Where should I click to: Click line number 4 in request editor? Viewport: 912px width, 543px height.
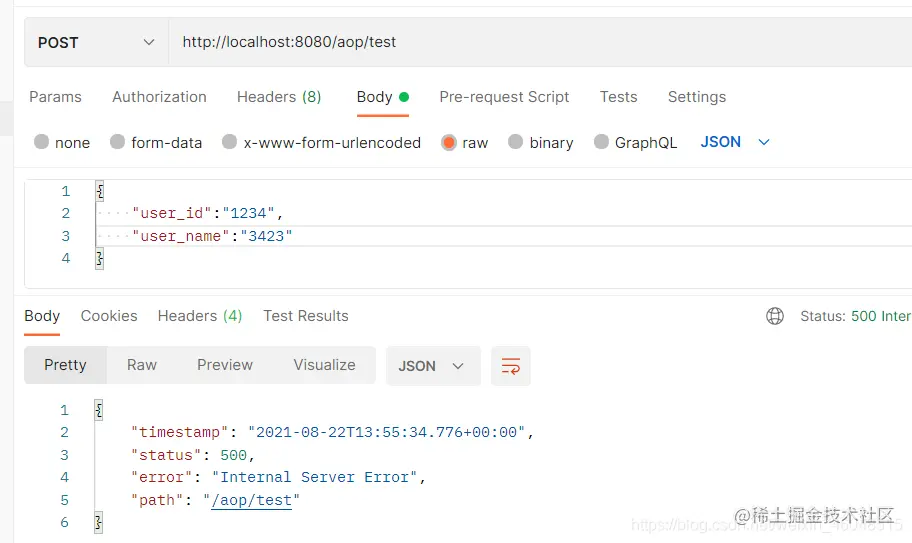(x=66, y=259)
